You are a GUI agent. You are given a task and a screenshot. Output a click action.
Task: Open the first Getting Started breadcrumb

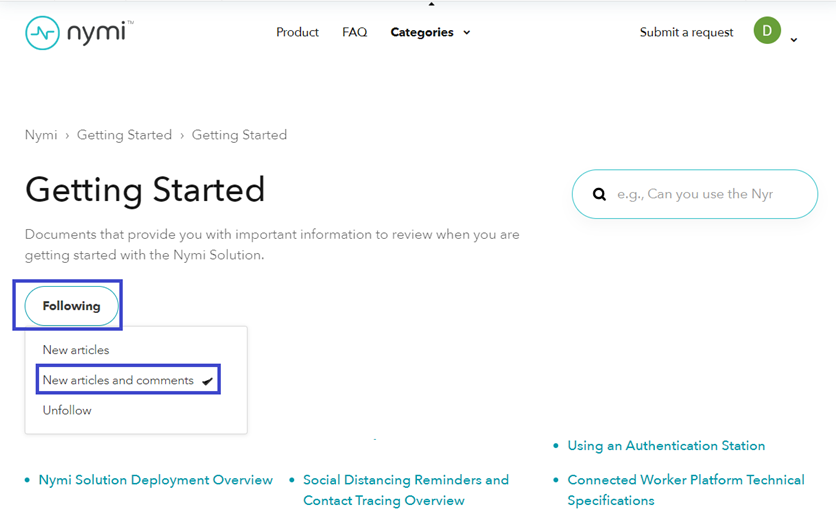click(124, 135)
